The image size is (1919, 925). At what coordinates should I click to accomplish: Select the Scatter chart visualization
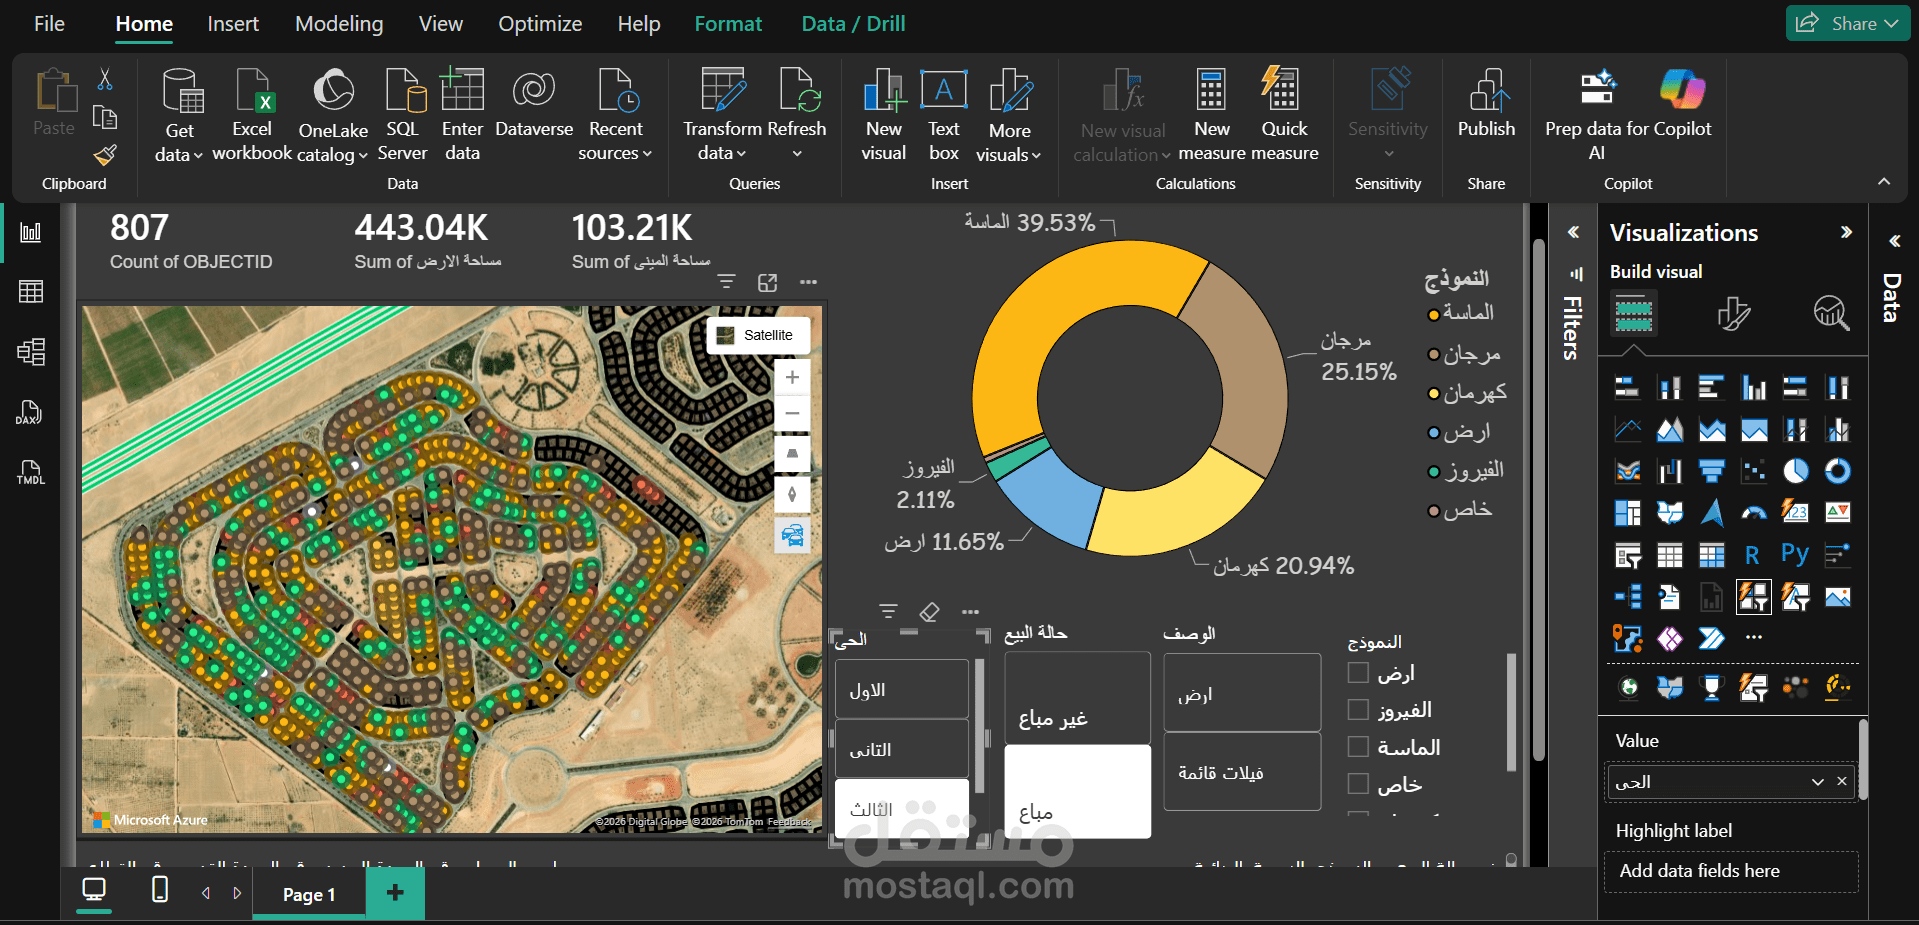pos(1754,471)
